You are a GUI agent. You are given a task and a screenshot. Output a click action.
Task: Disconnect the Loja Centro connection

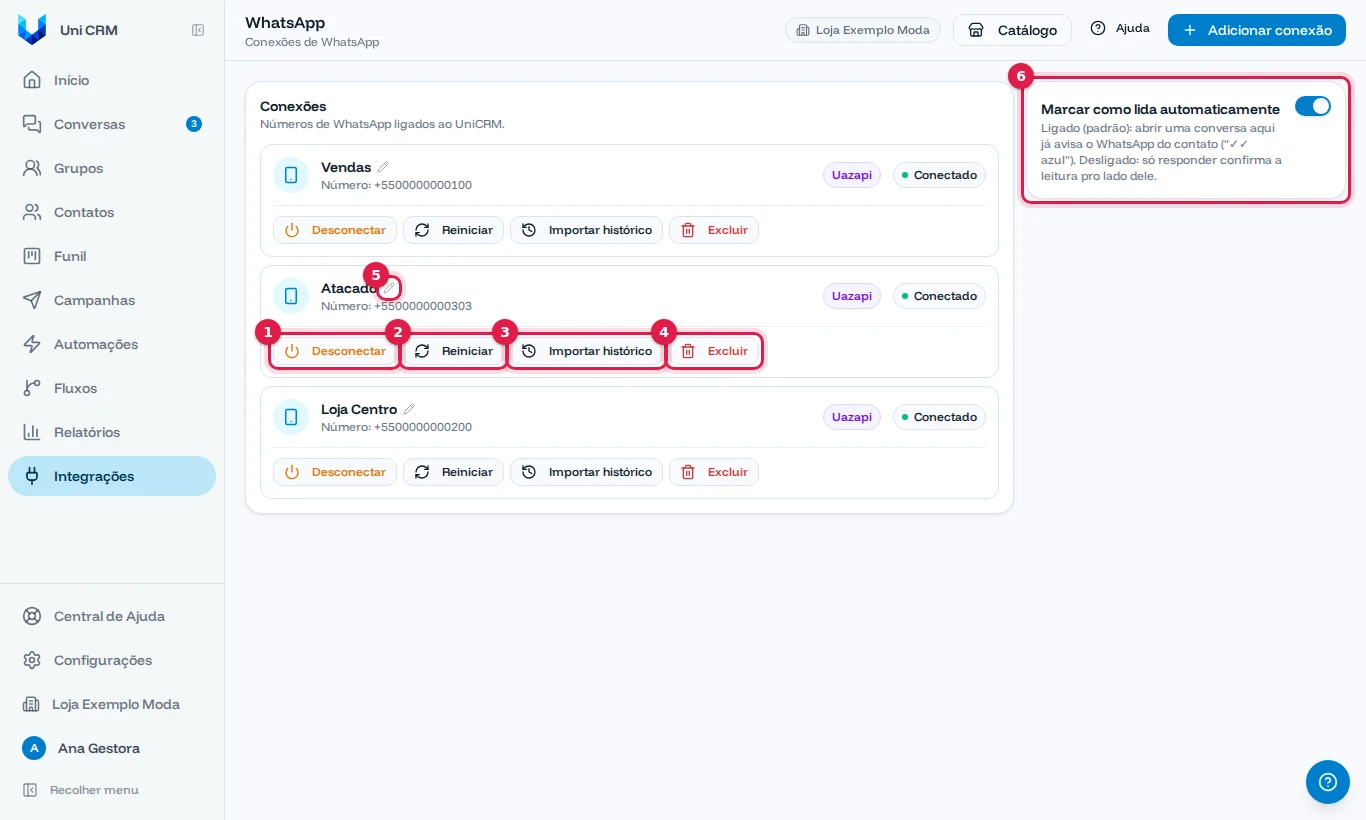335,472
